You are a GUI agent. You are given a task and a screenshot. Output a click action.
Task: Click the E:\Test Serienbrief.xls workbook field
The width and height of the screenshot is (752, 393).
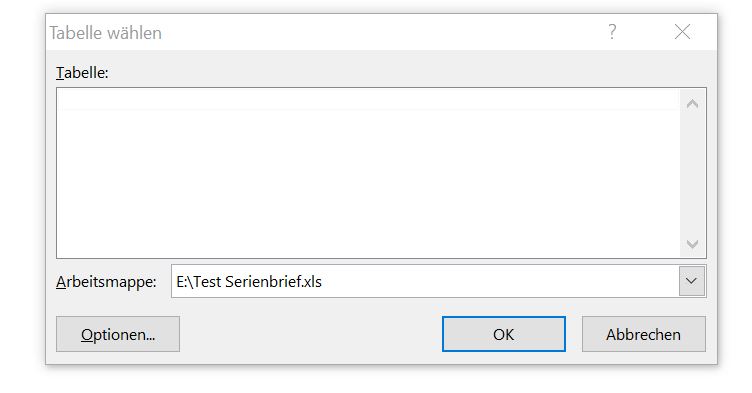pyautogui.click(x=425, y=281)
